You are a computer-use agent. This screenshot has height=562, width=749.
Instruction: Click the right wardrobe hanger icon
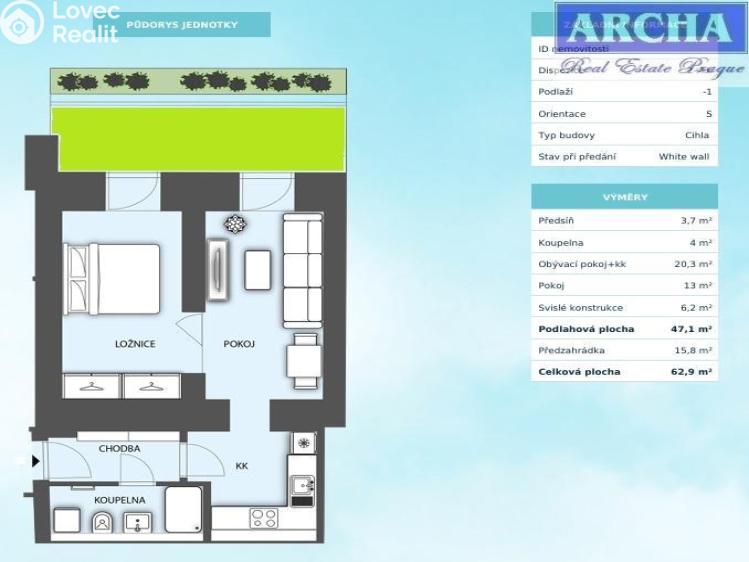coord(151,386)
